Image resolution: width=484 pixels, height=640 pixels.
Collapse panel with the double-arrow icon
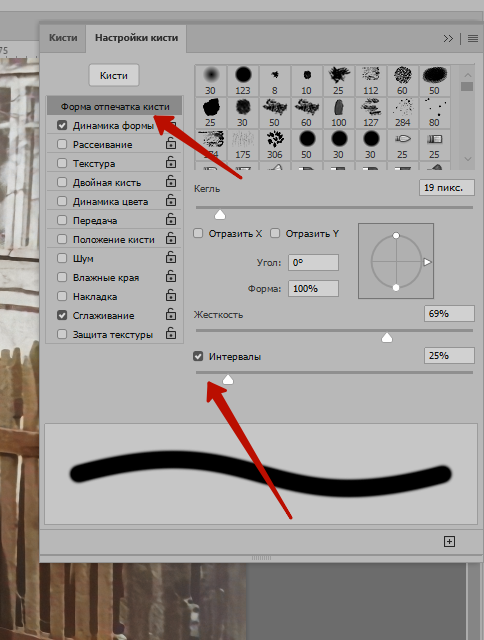point(448,38)
